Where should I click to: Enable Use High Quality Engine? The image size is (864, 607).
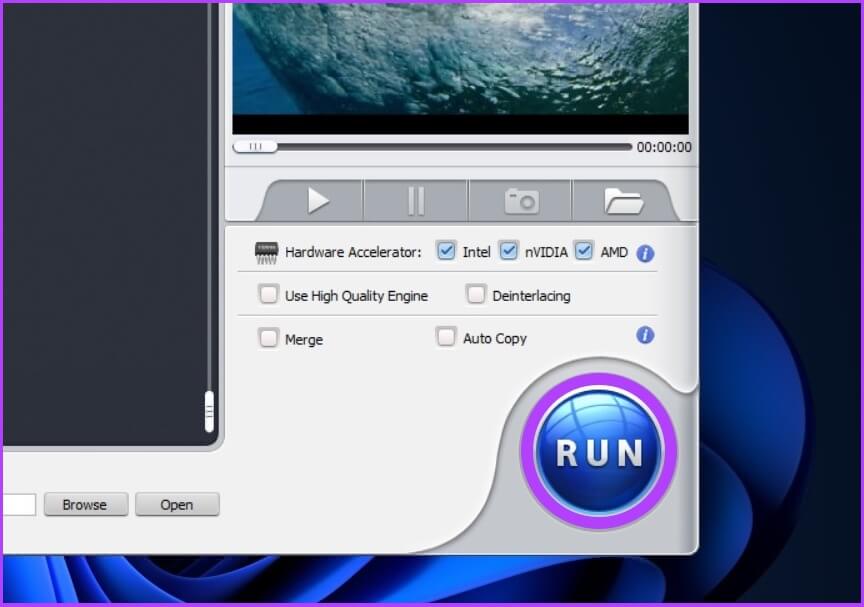(268, 294)
